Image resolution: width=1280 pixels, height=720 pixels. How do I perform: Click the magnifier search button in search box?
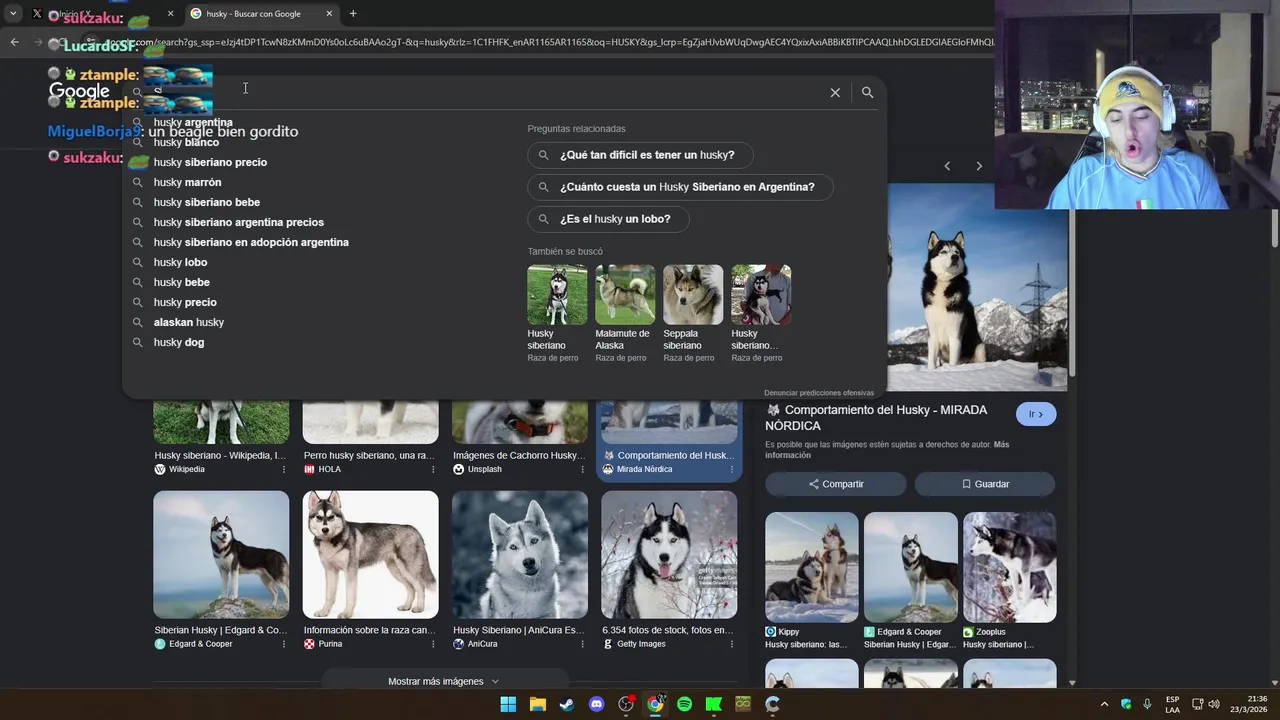click(867, 92)
